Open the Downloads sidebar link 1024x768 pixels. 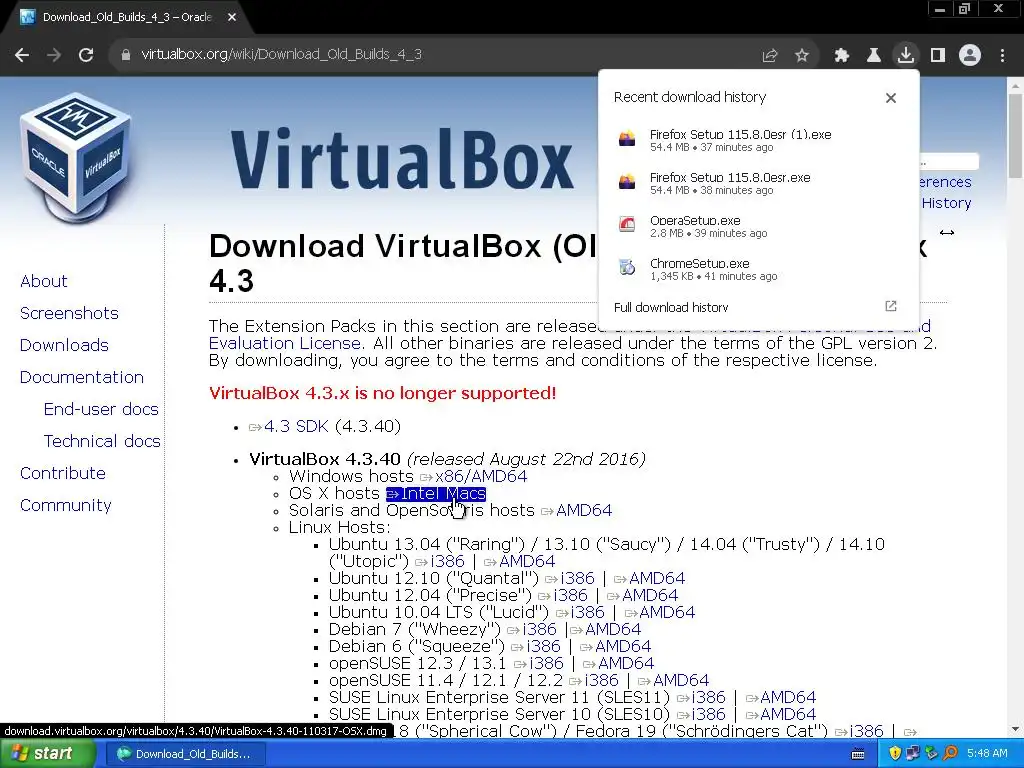point(64,345)
